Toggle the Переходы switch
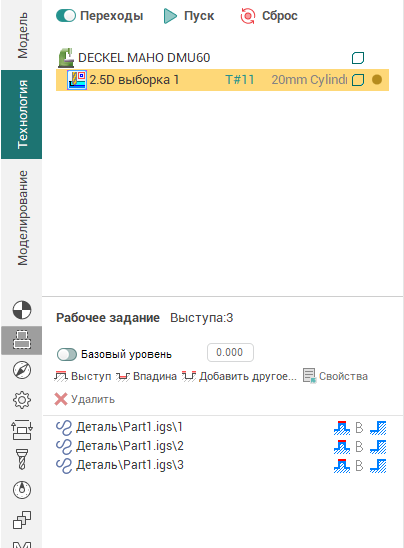404x548 pixels. tap(66, 16)
